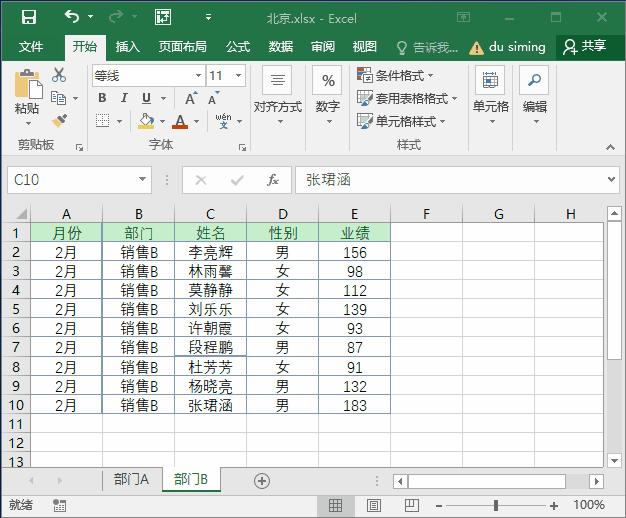Click the Cut scissors icon
The height and width of the screenshot is (518, 626).
click(x=59, y=75)
